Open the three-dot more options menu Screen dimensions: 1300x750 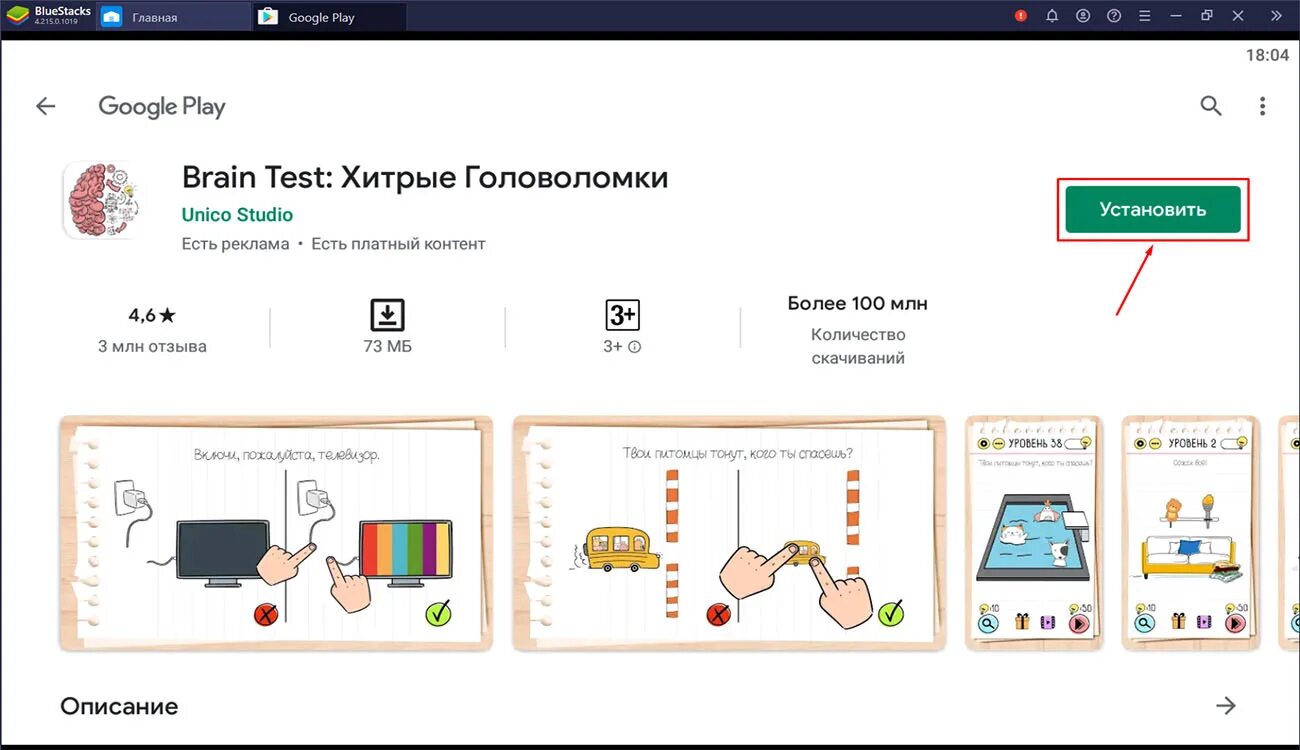coord(1263,106)
